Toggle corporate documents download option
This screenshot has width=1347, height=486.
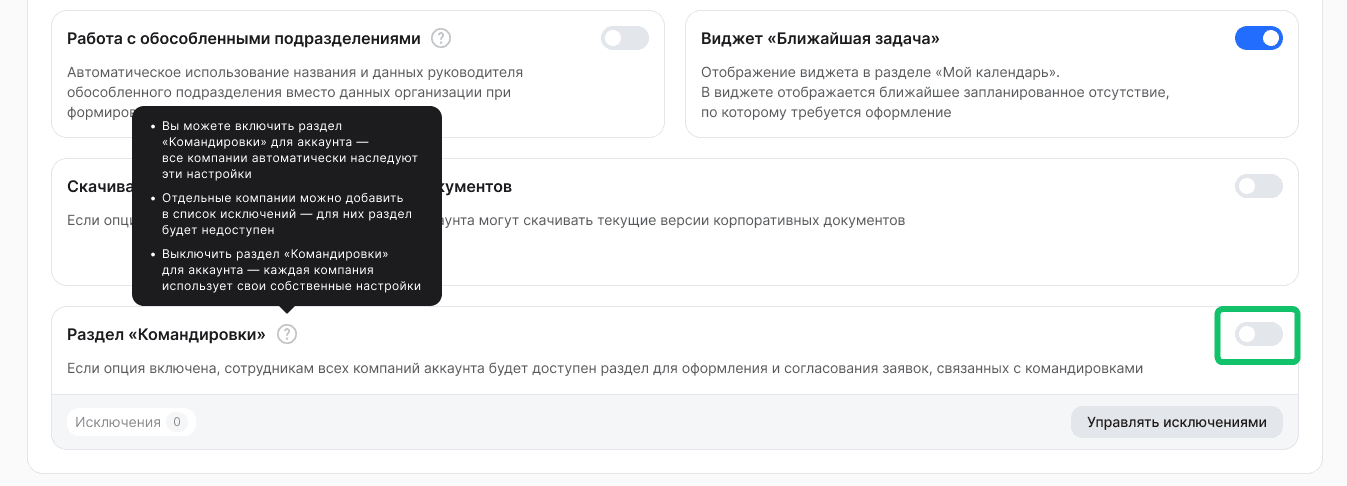coord(1259,187)
